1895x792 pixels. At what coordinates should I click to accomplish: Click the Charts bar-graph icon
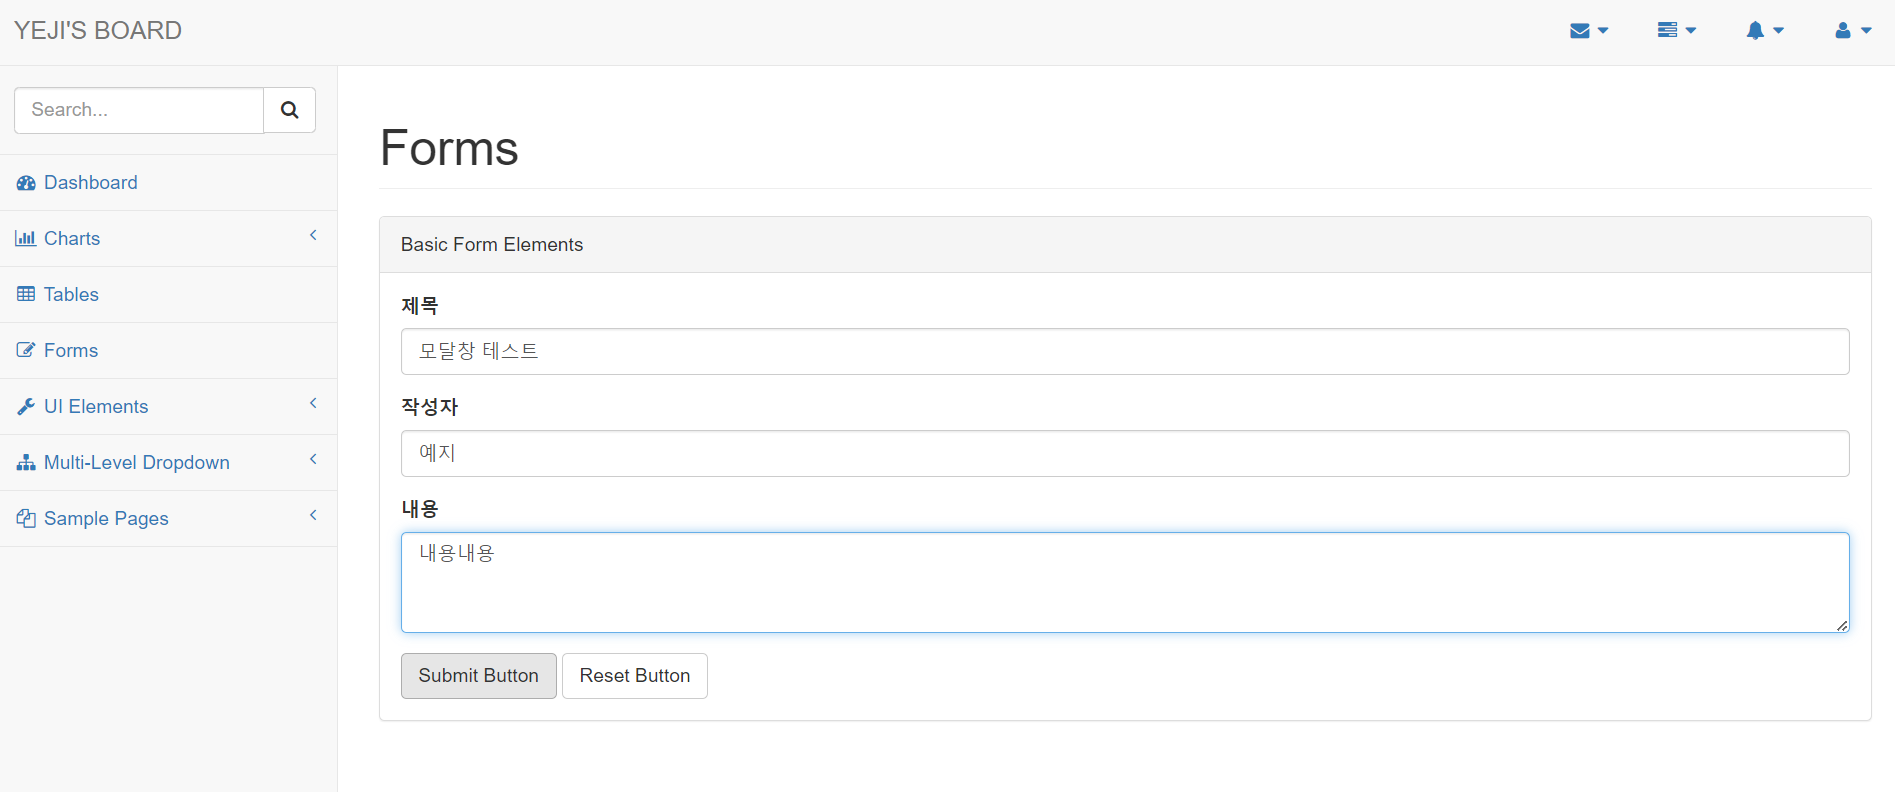tap(26, 239)
